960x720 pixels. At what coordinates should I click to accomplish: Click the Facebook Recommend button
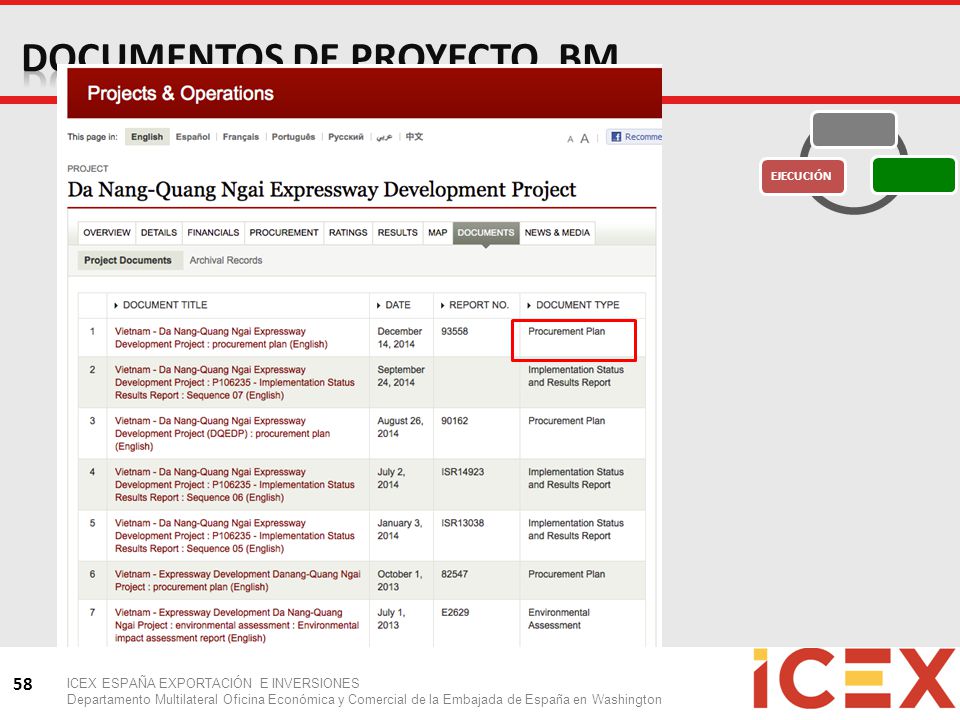point(634,137)
